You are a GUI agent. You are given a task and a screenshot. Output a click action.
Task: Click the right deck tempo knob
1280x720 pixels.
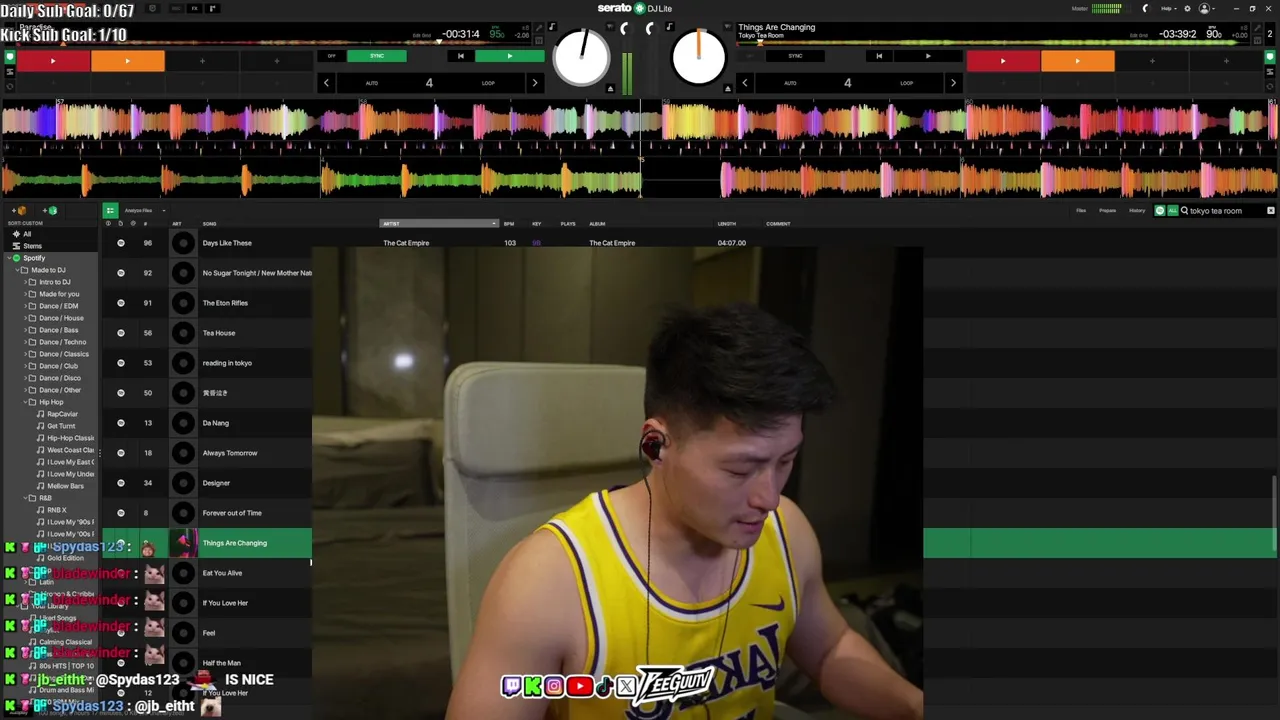(x=699, y=58)
